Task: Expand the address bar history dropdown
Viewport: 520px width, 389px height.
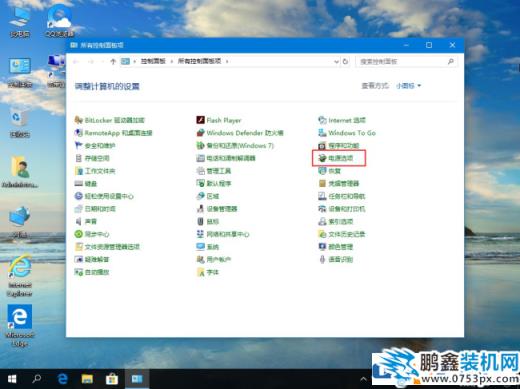Action: tap(336, 62)
